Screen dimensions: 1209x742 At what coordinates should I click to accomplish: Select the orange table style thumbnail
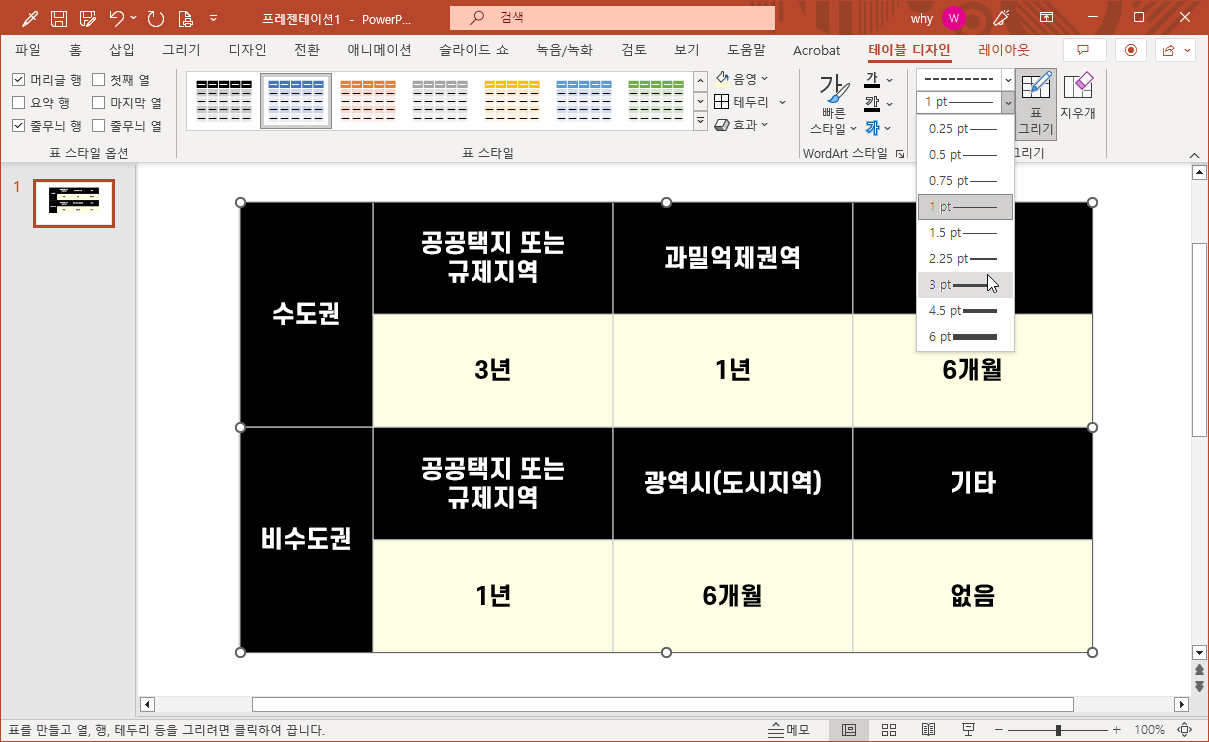pos(368,100)
